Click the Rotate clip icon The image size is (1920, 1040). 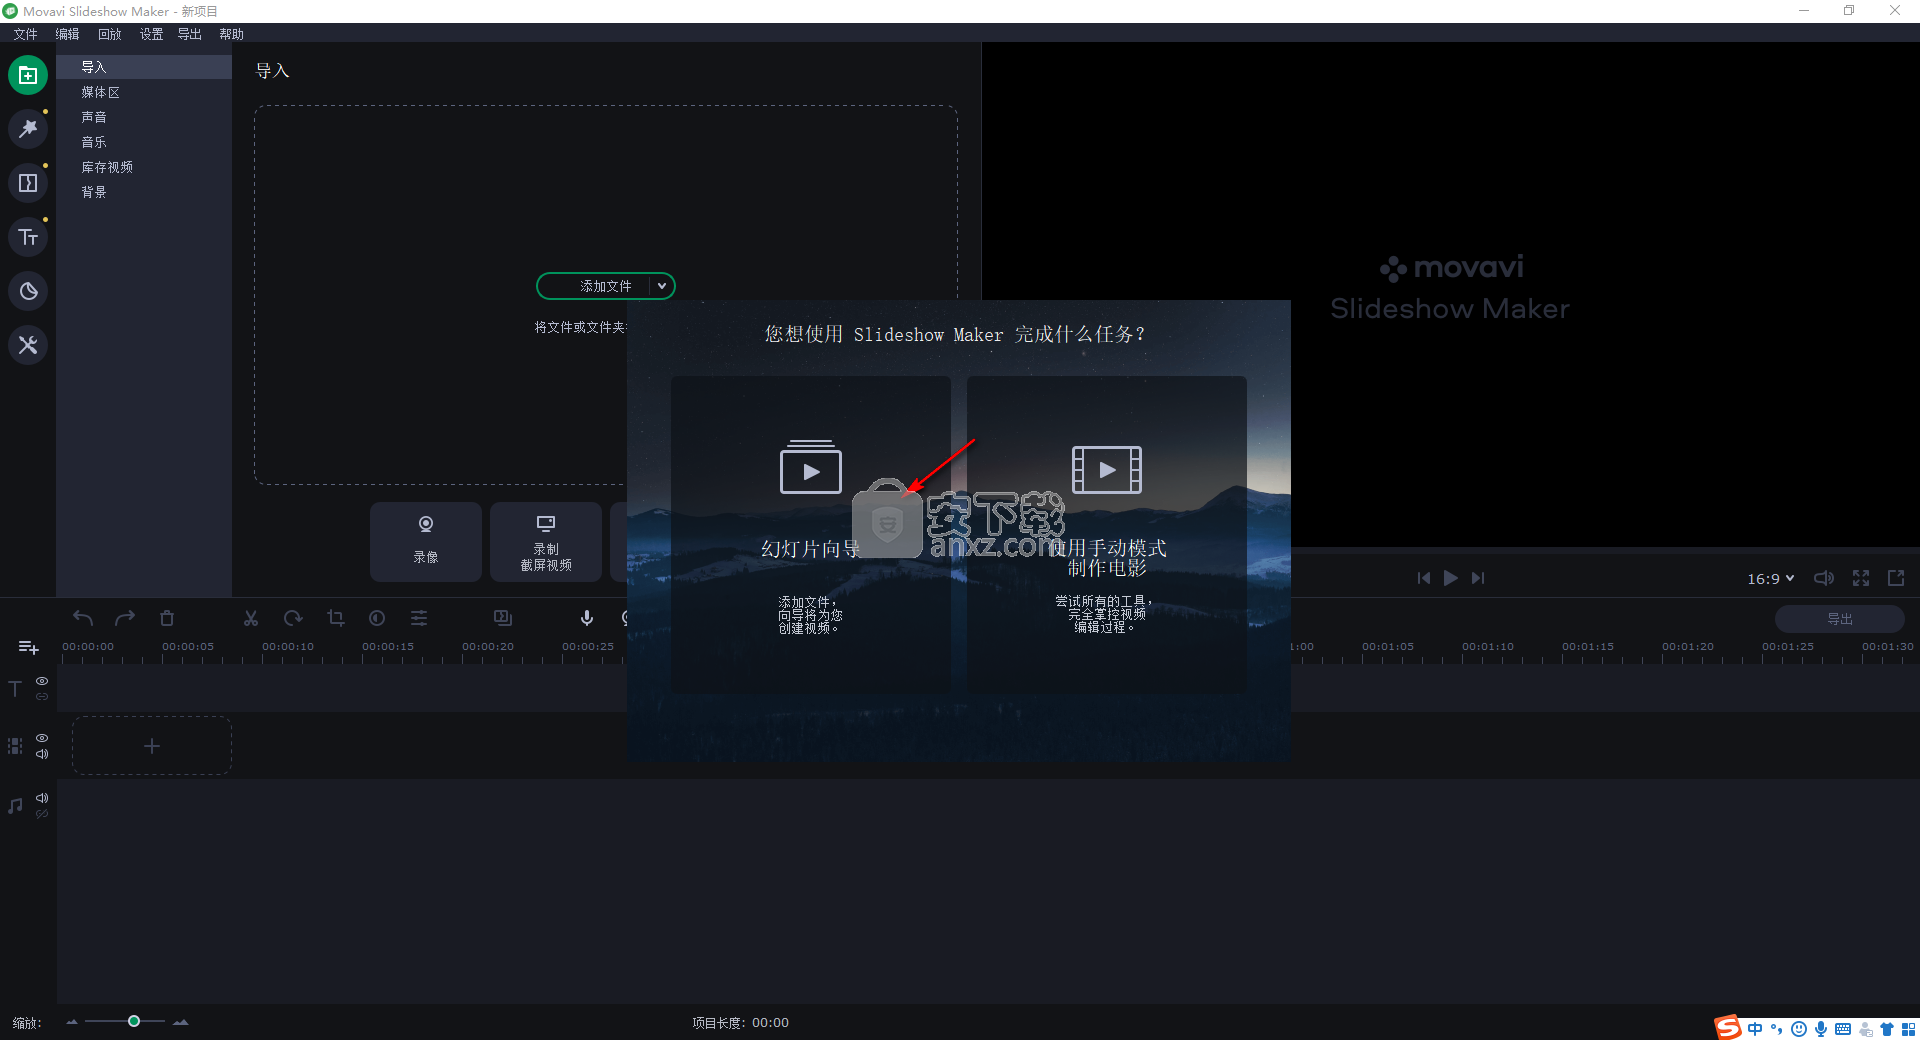pyautogui.click(x=293, y=618)
